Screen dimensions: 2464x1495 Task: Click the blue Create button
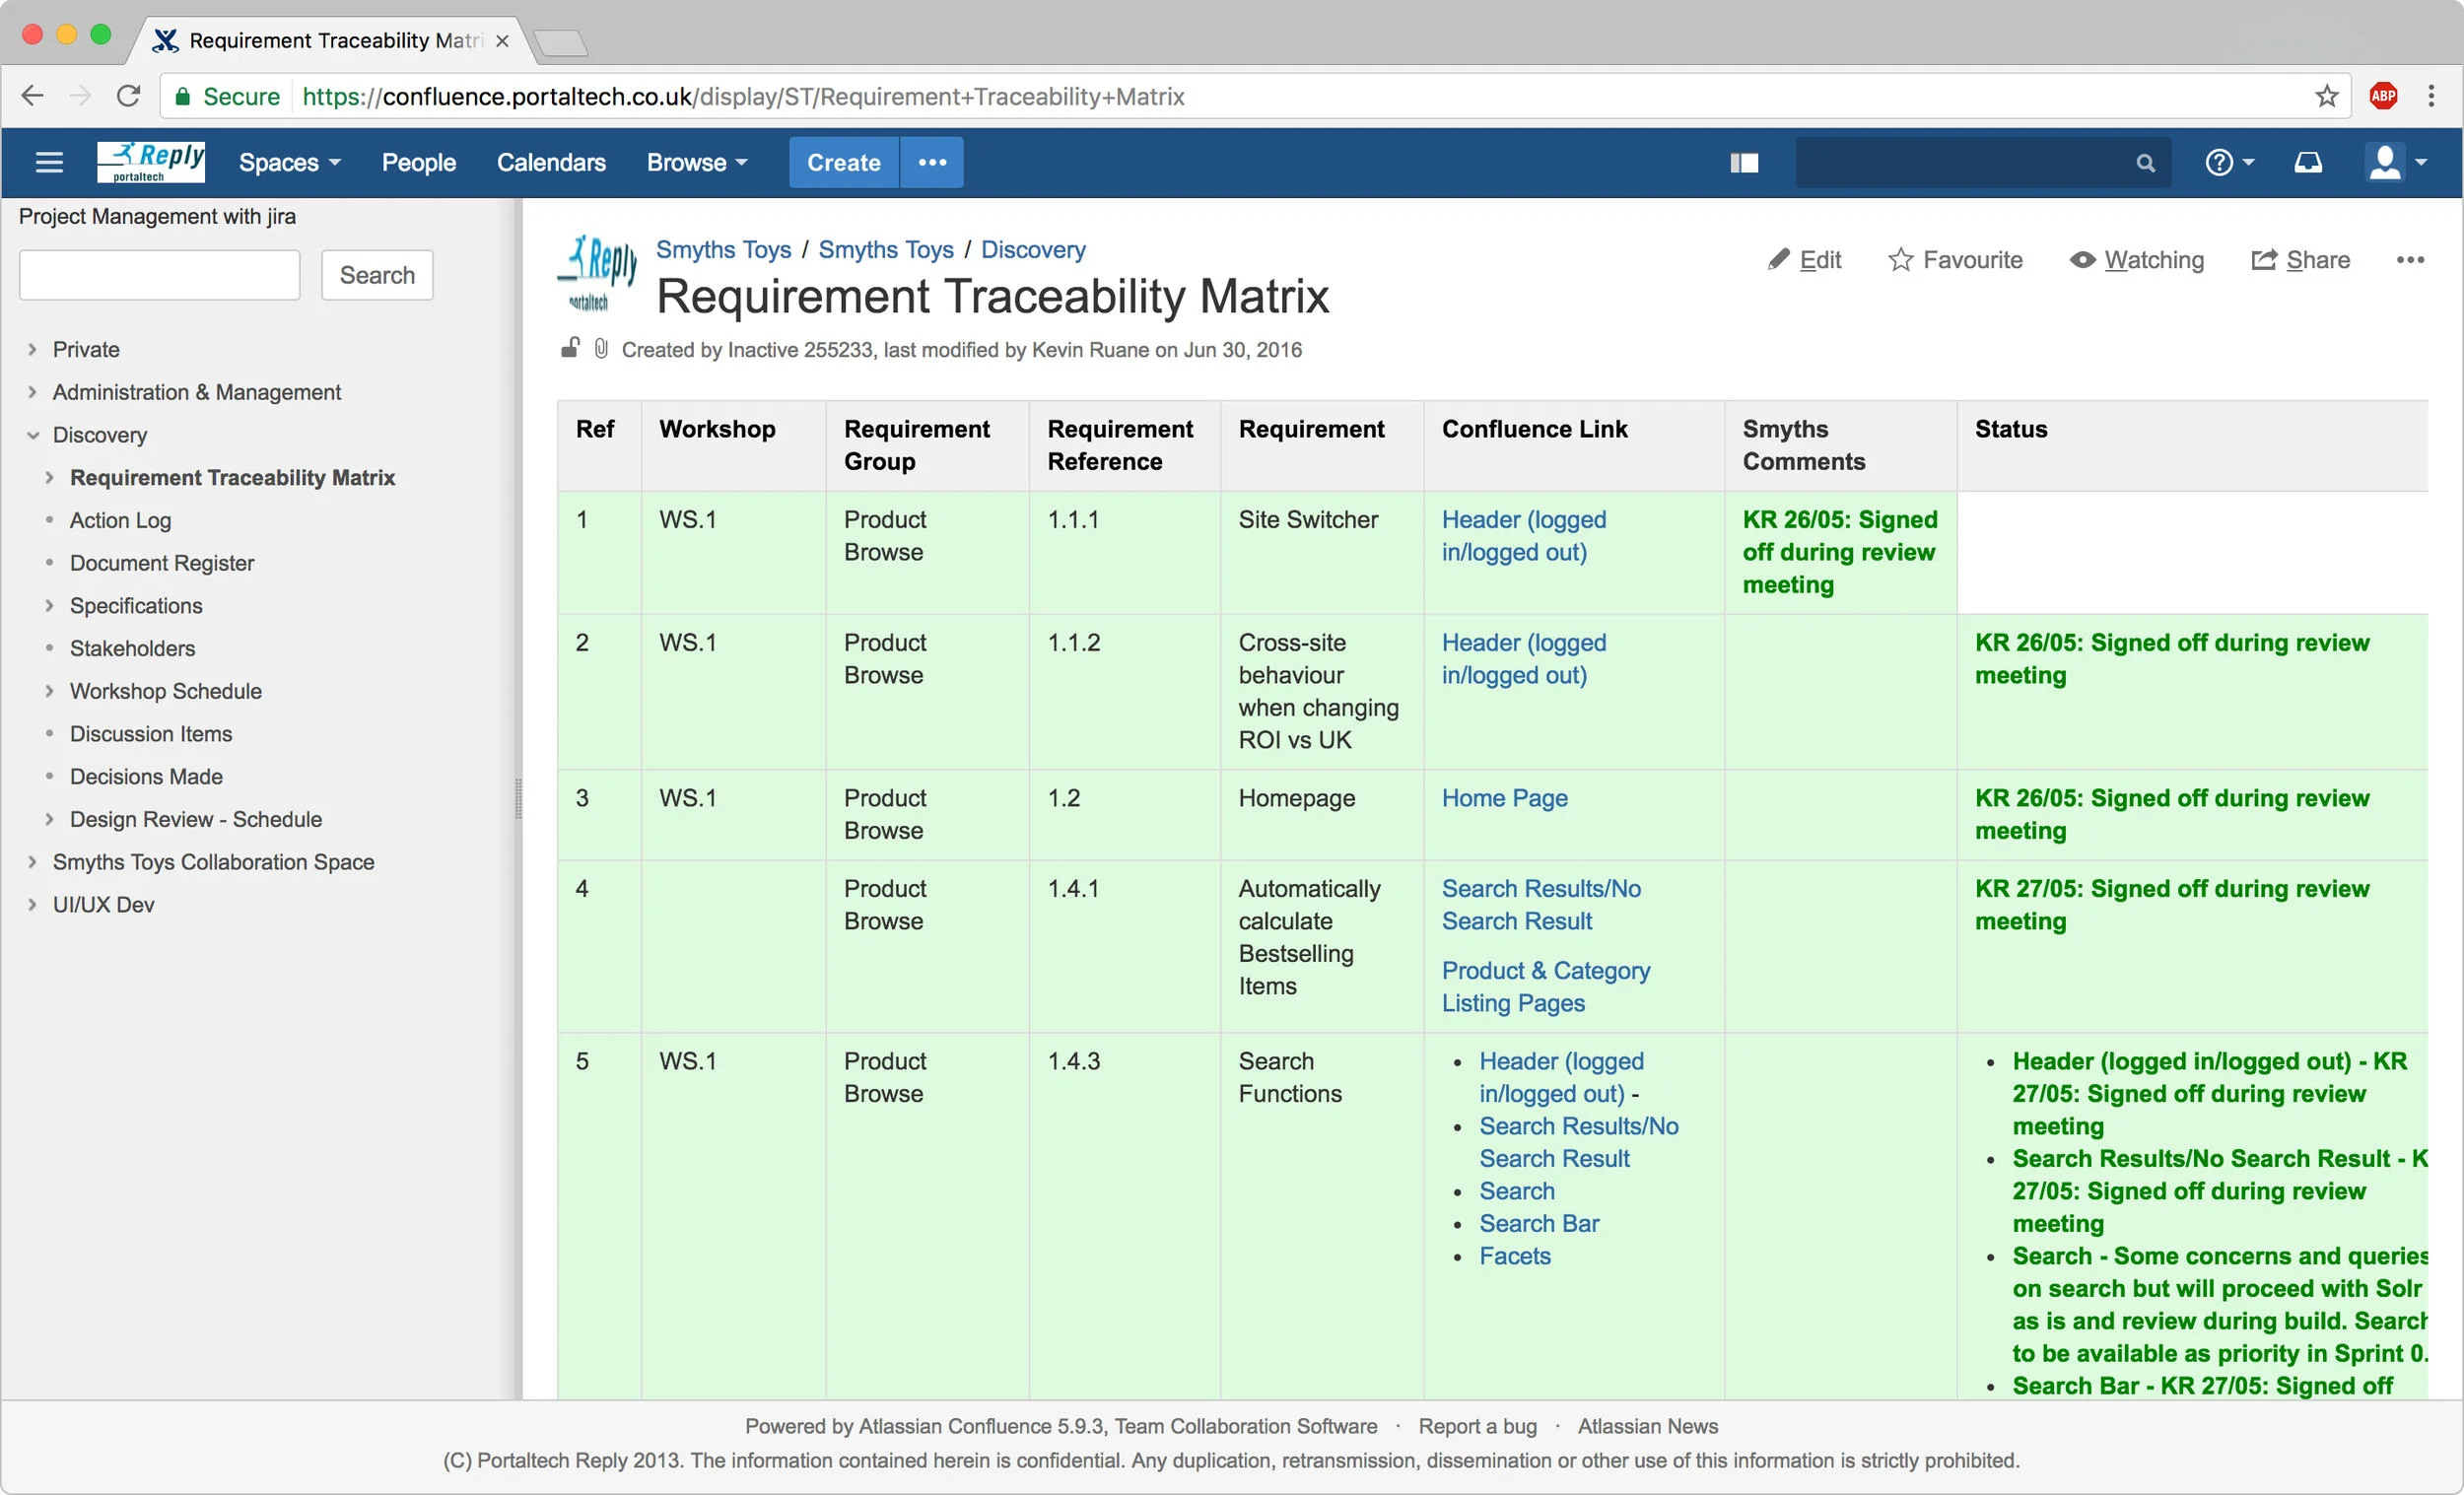click(844, 162)
